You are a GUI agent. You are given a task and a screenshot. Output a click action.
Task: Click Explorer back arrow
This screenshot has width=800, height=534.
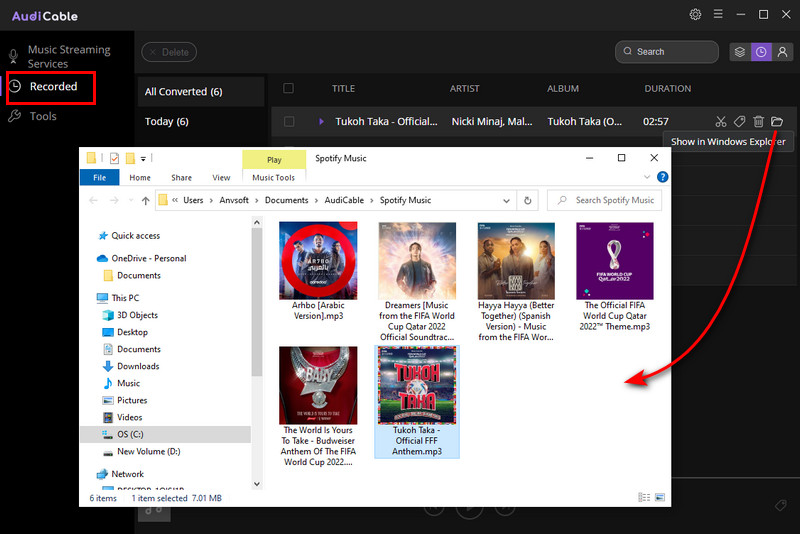tap(93, 200)
